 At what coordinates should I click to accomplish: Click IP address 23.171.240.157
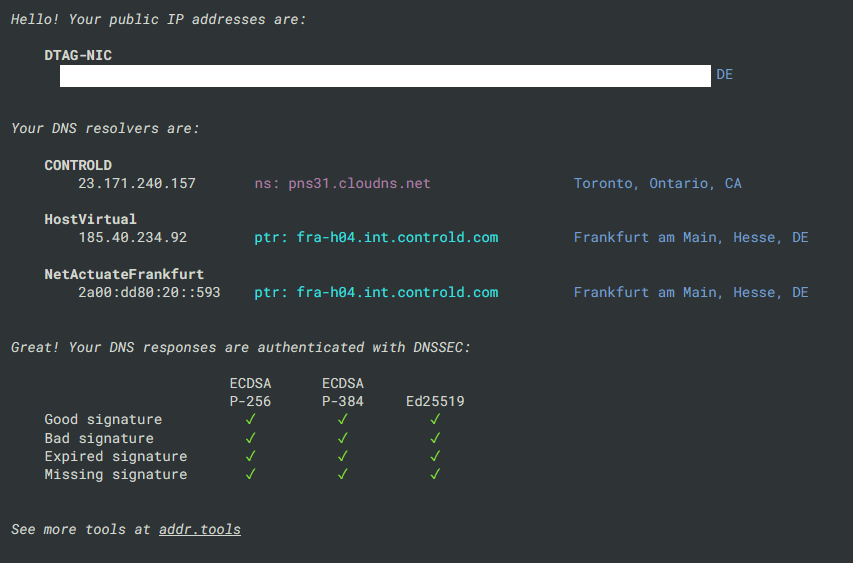tap(137, 183)
